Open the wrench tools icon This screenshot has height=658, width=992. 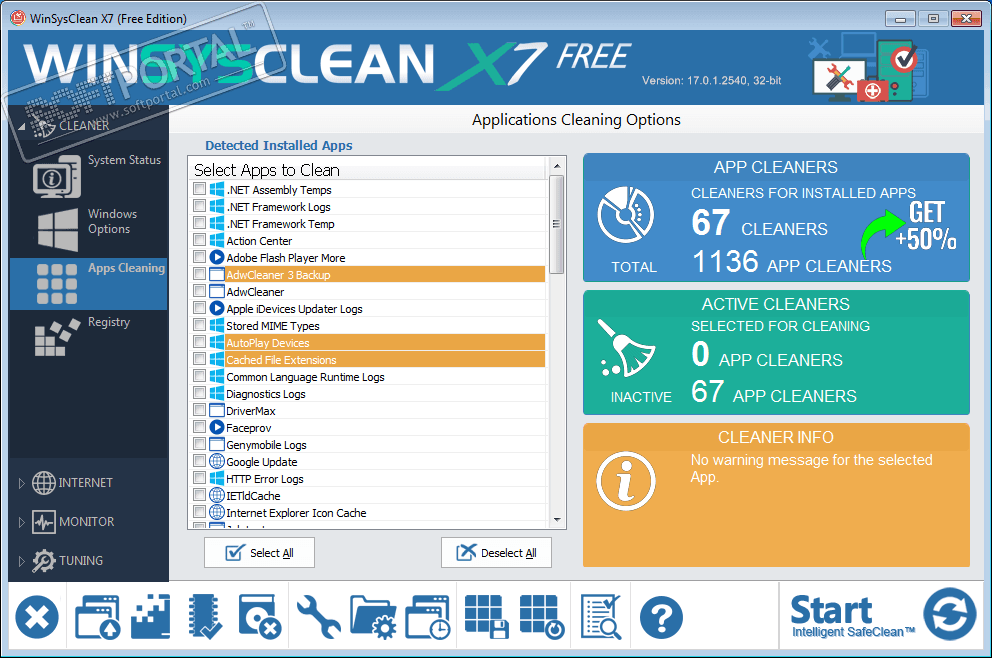click(318, 617)
